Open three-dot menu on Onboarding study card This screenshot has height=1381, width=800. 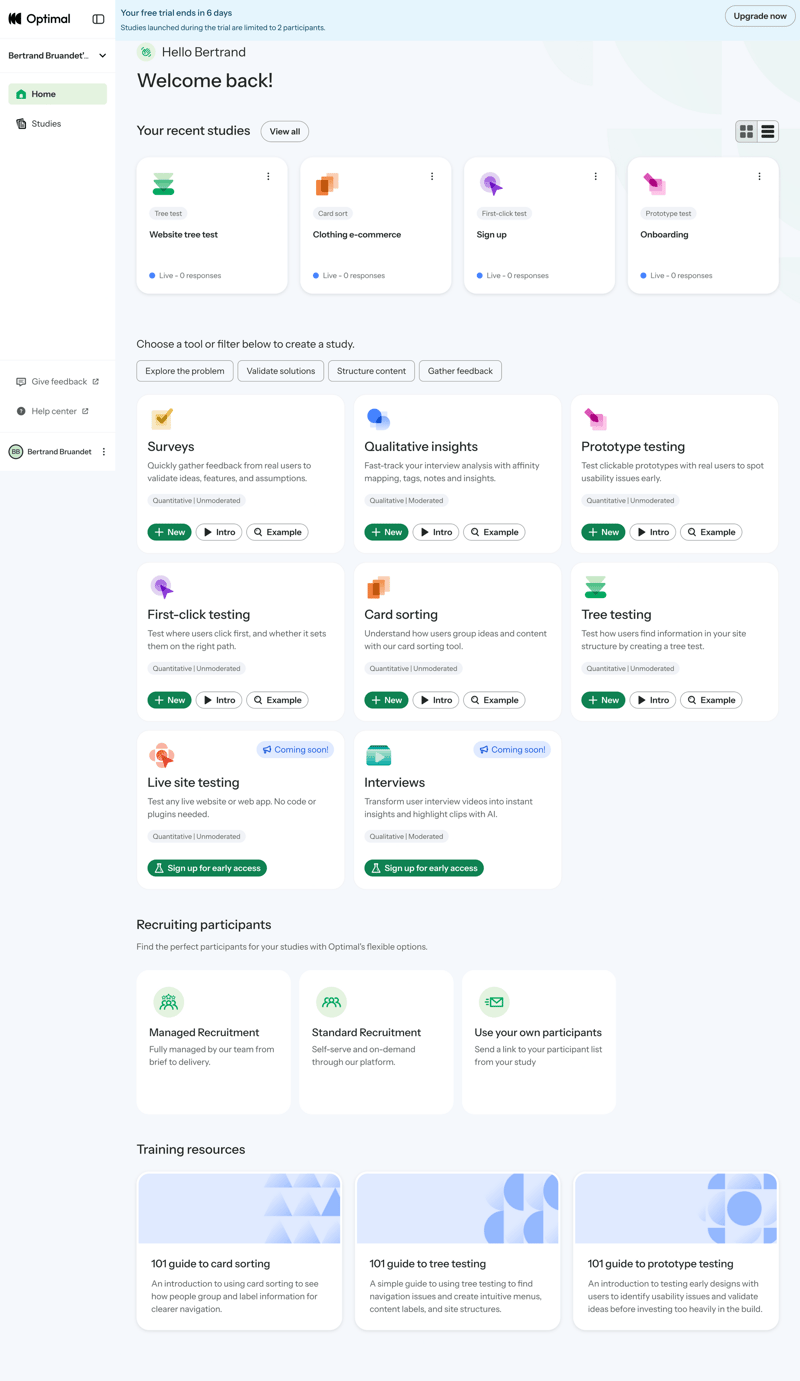tap(759, 177)
